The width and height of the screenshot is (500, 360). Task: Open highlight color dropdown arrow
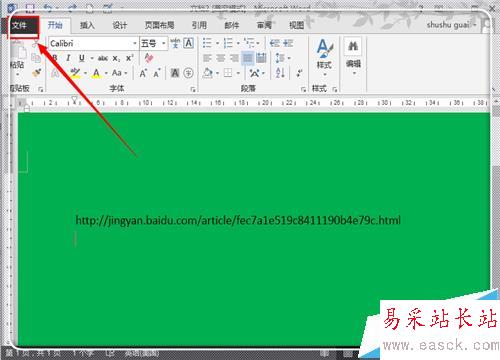click(86, 73)
